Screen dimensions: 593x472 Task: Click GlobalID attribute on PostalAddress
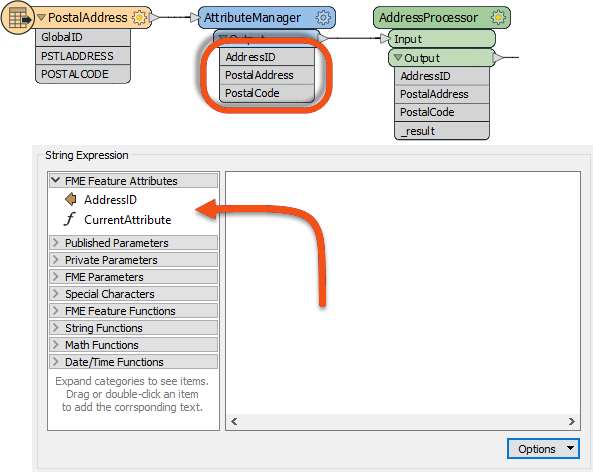[x=83, y=37]
